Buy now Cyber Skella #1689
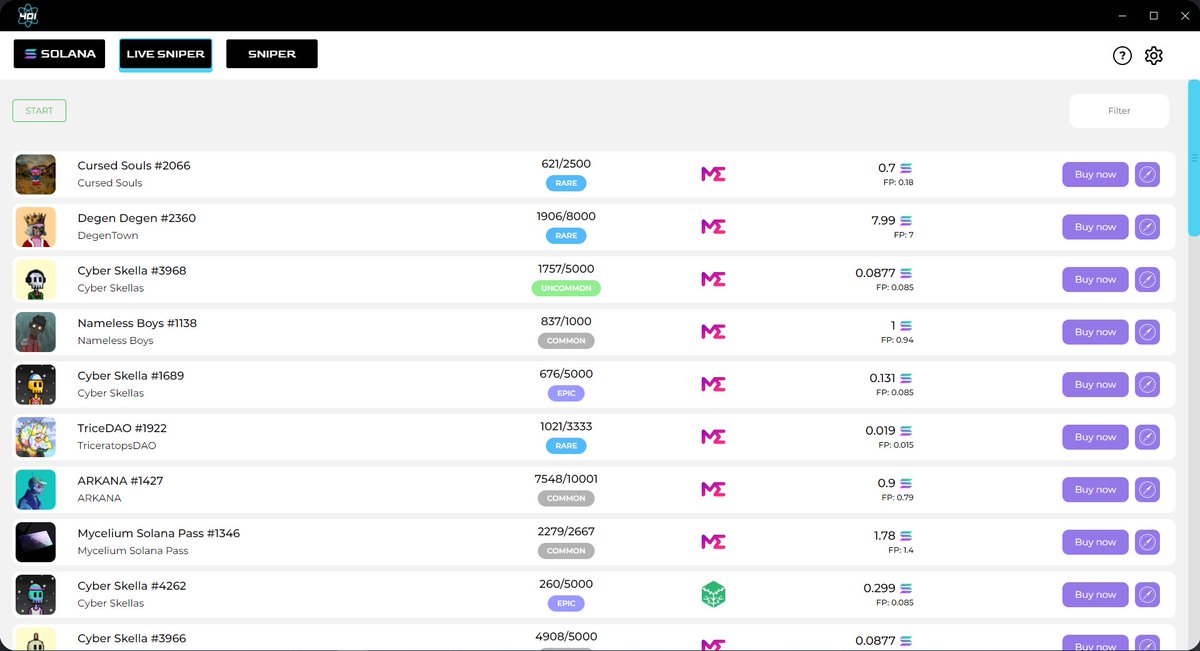 tap(1095, 384)
